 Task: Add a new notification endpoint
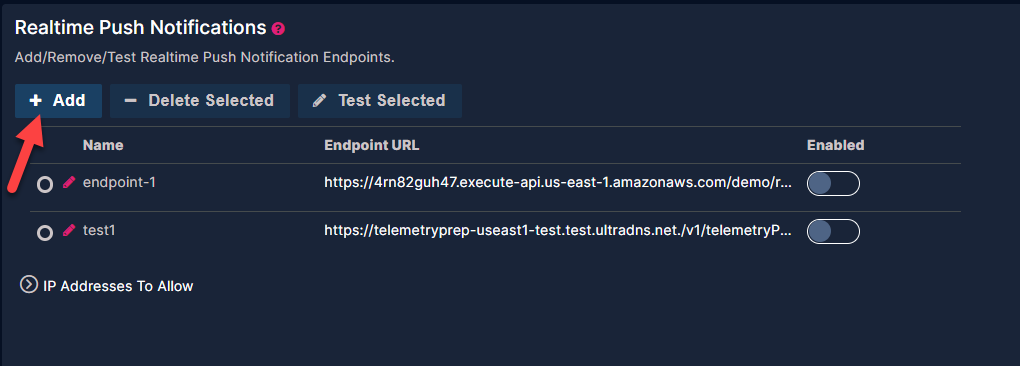59,101
